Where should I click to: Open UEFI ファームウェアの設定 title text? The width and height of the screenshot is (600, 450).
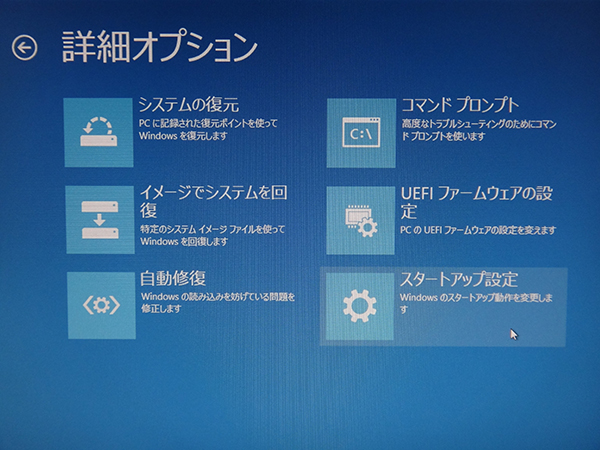click(x=477, y=202)
